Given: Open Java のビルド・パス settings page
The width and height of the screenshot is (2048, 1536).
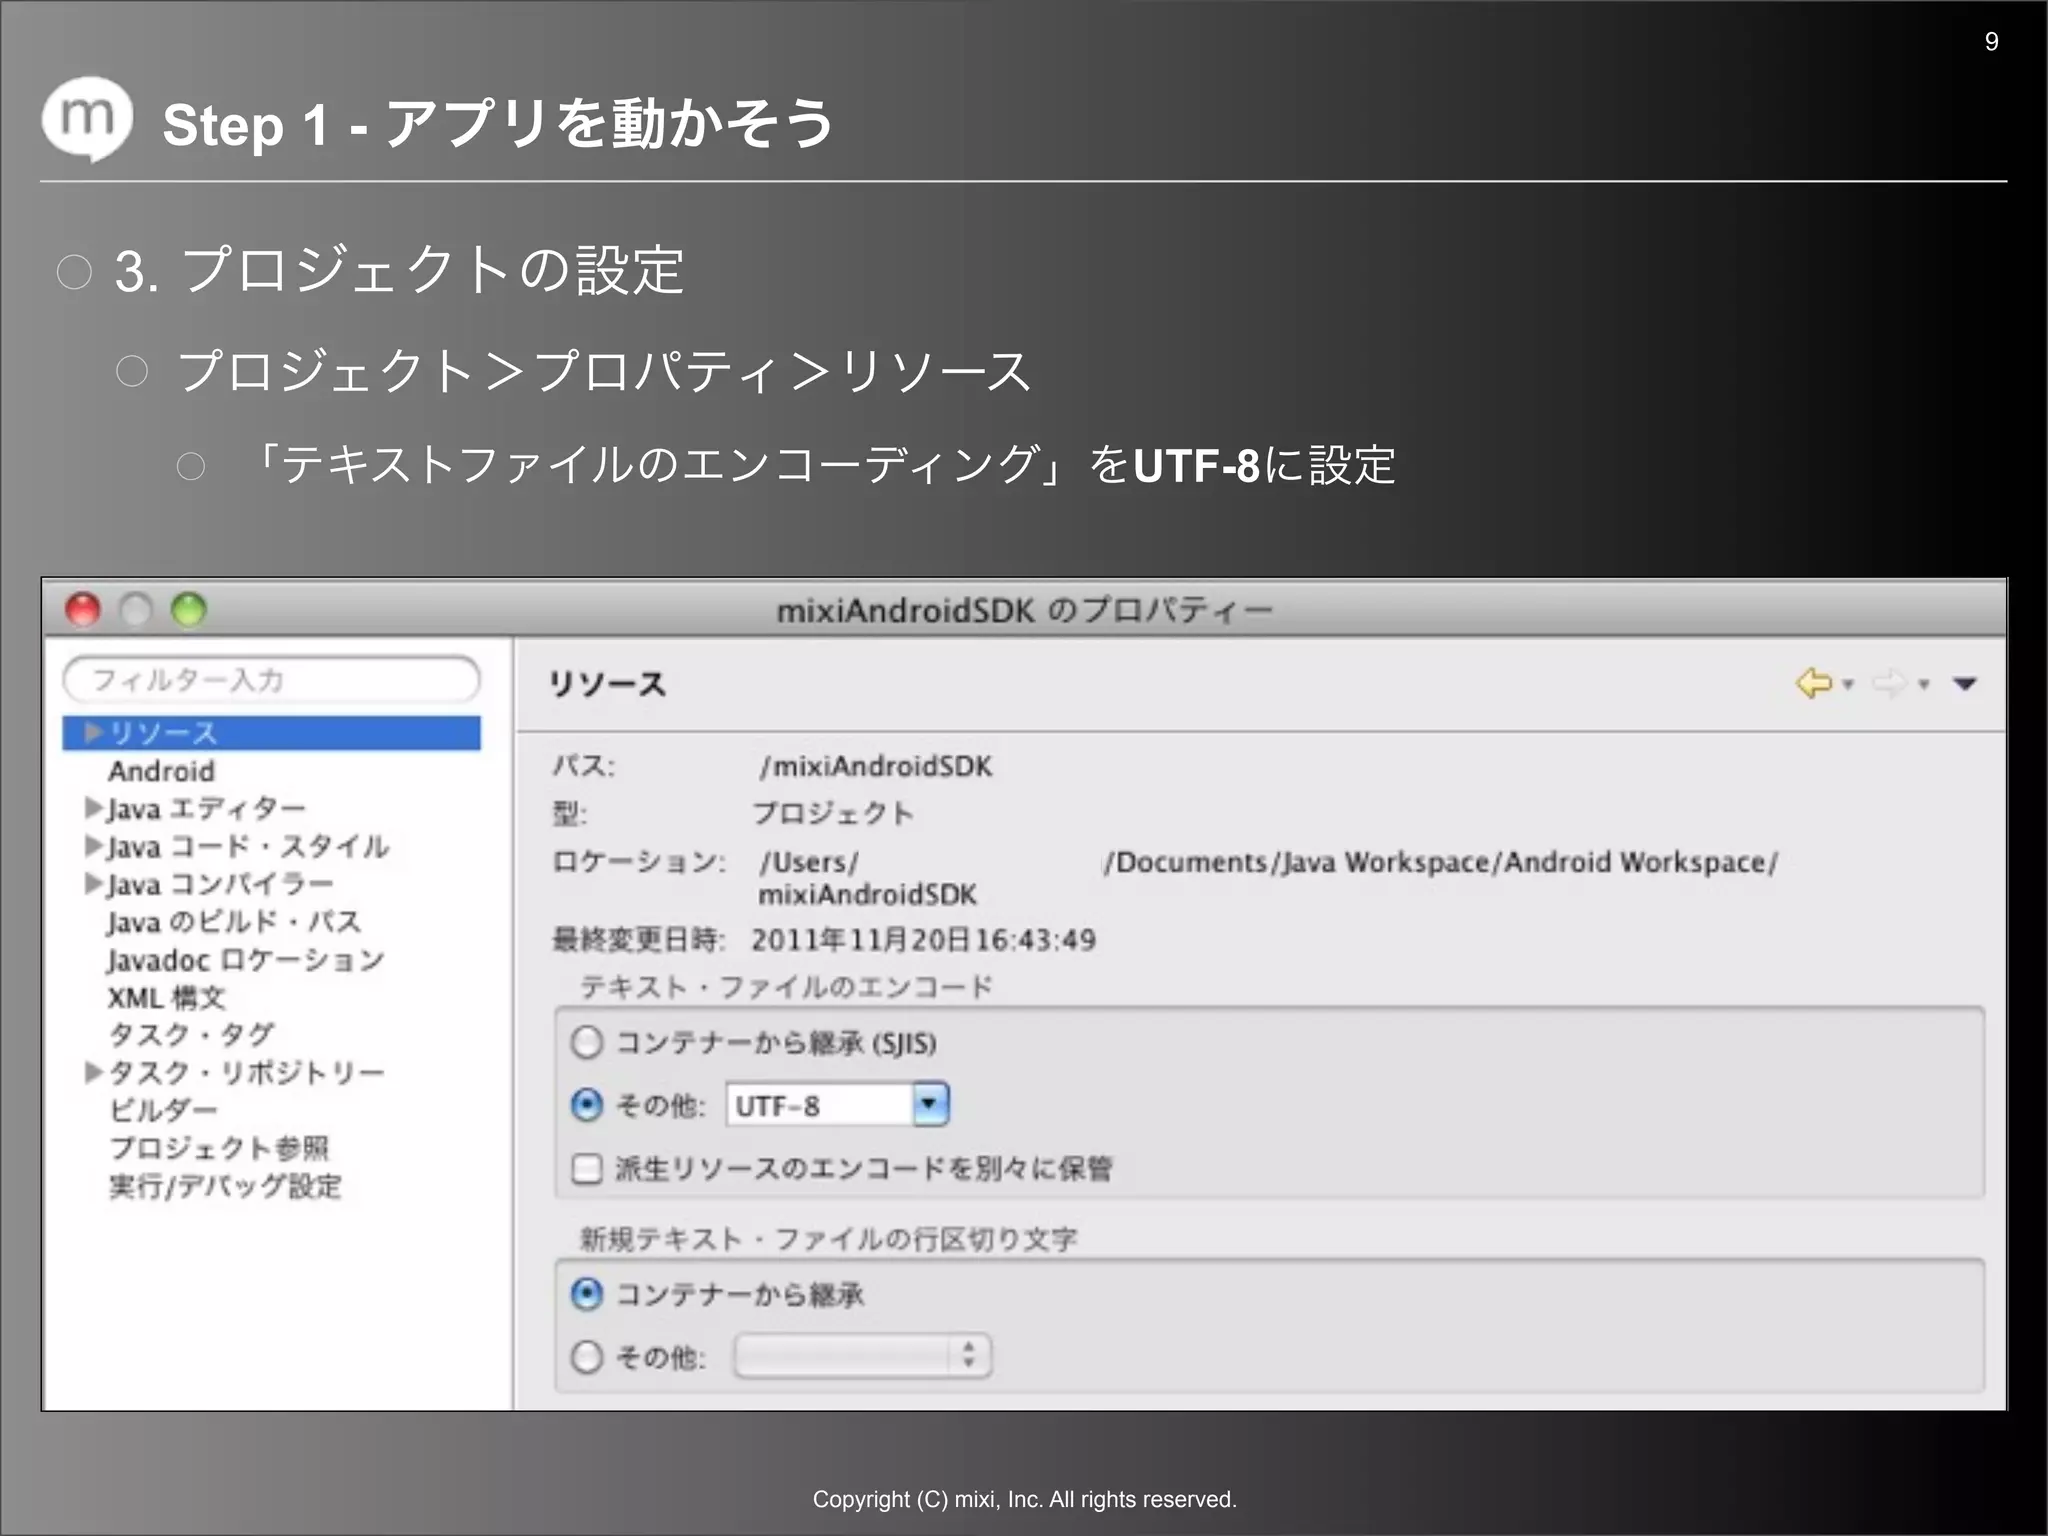Looking at the screenshot, I should 234,921.
